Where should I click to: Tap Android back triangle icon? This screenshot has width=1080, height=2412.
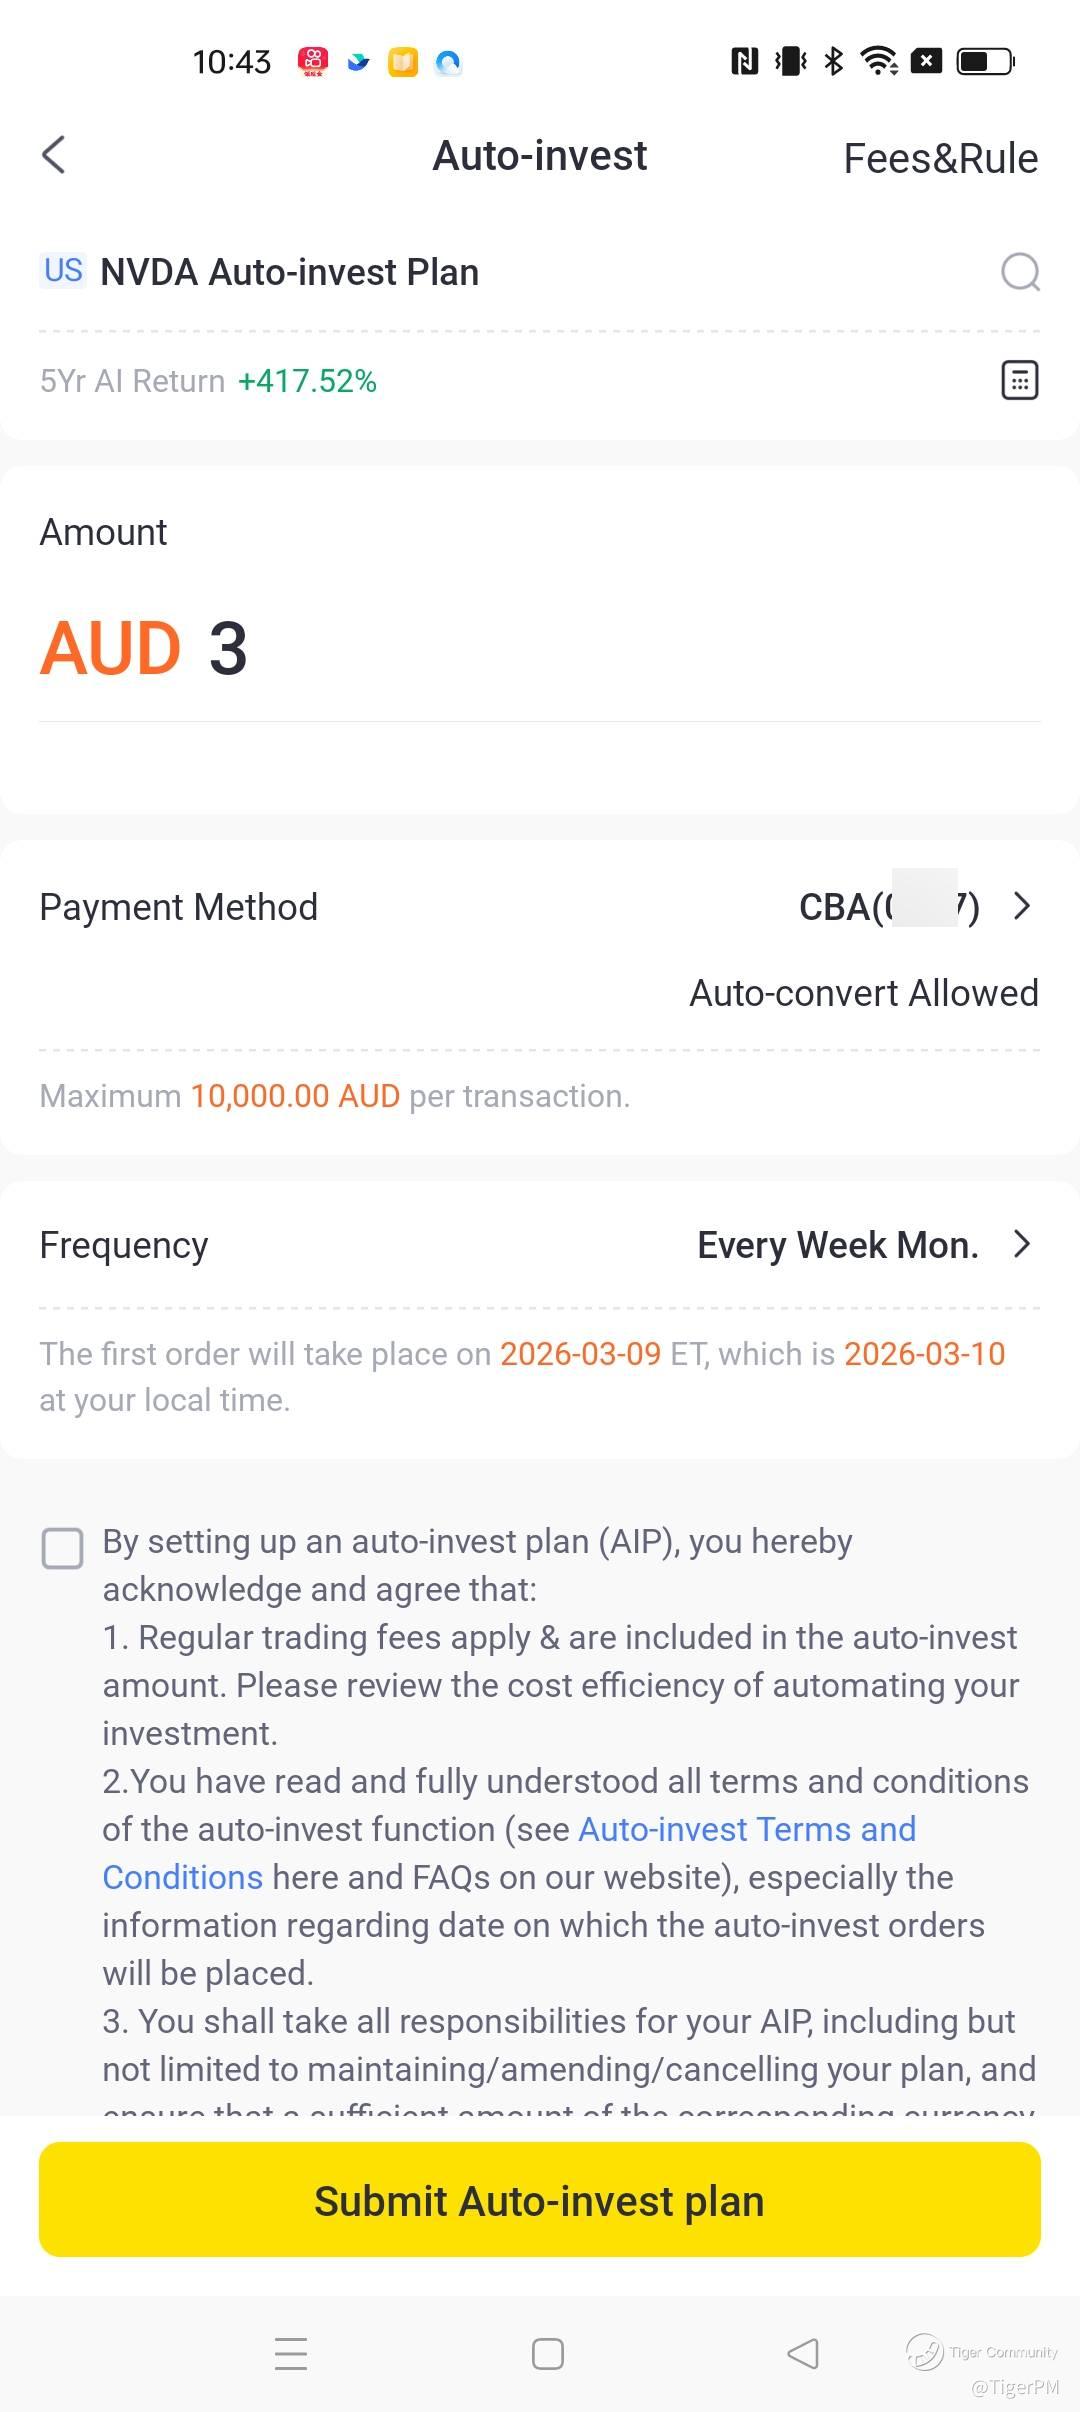pyautogui.click(x=803, y=2353)
